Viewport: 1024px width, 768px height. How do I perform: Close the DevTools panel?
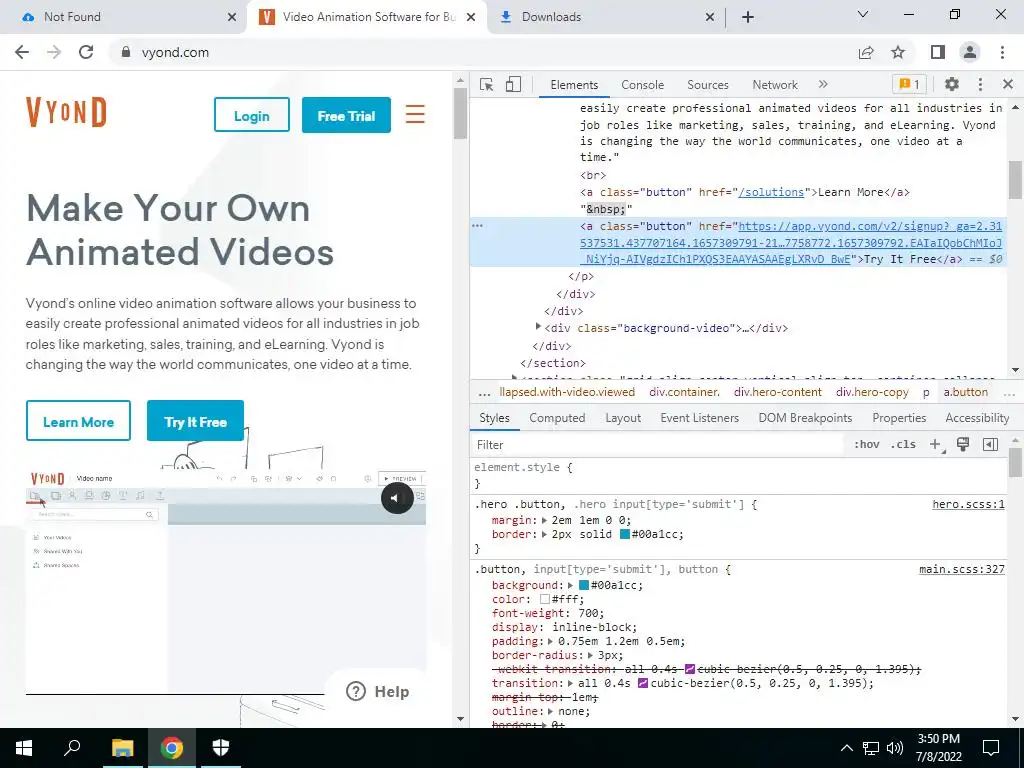coord(1008,84)
